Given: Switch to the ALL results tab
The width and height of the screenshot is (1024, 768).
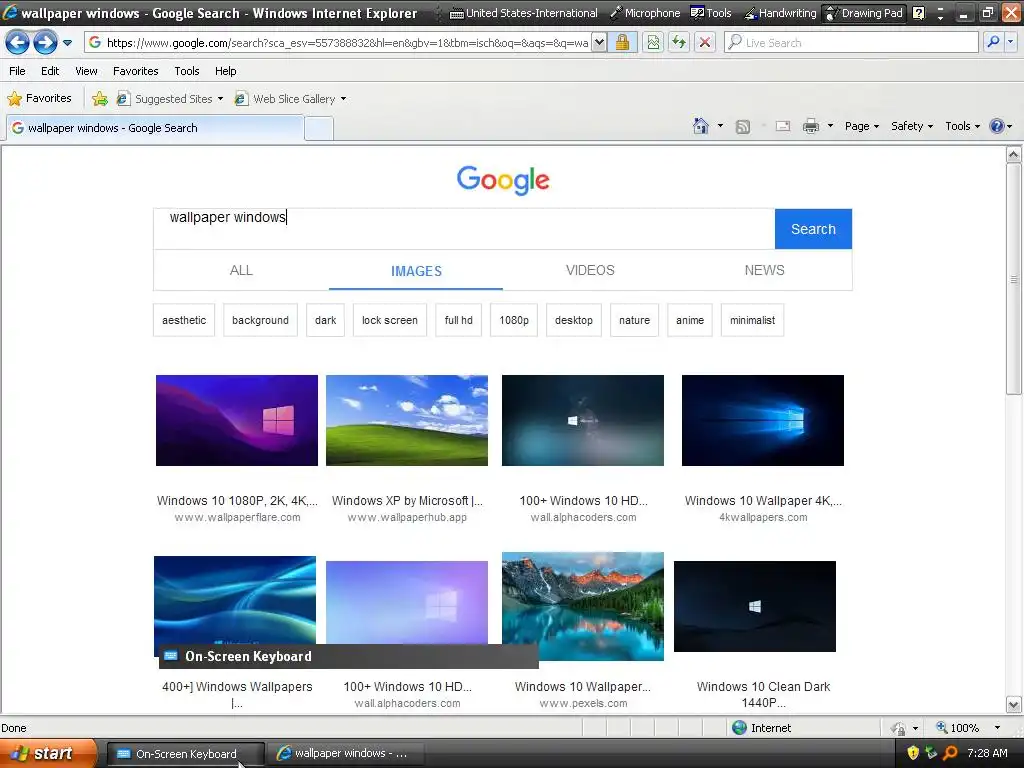Looking at the screenshot, I should click(x=241, y=270).
